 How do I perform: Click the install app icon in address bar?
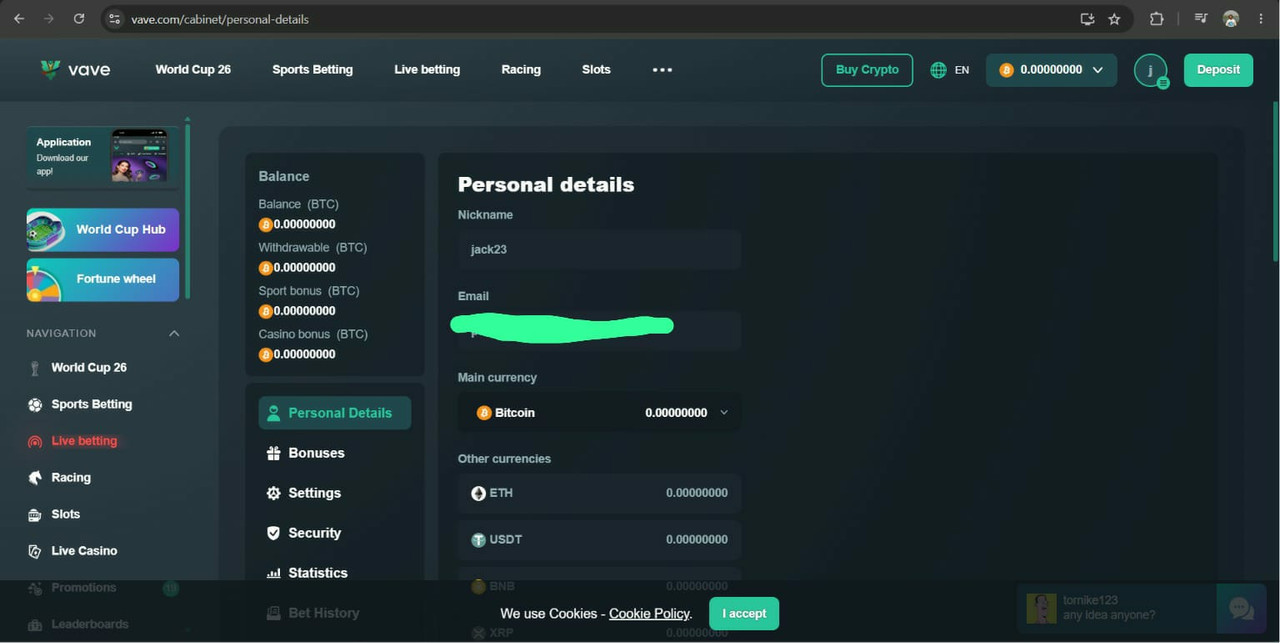pyautogui.click(x=1087, y=19)
